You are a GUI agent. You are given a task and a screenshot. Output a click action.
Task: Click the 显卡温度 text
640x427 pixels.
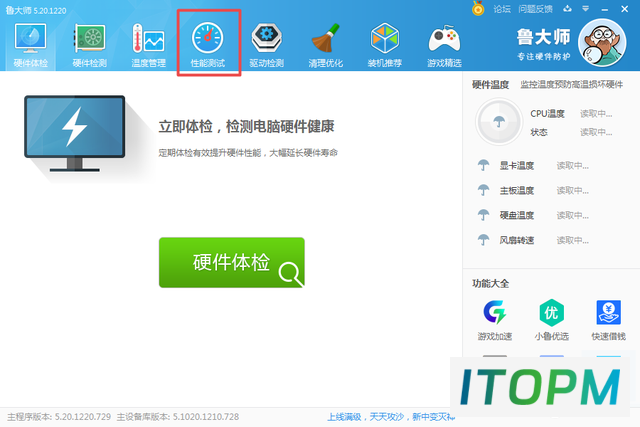pyautogui.click(x=517, y=166)
